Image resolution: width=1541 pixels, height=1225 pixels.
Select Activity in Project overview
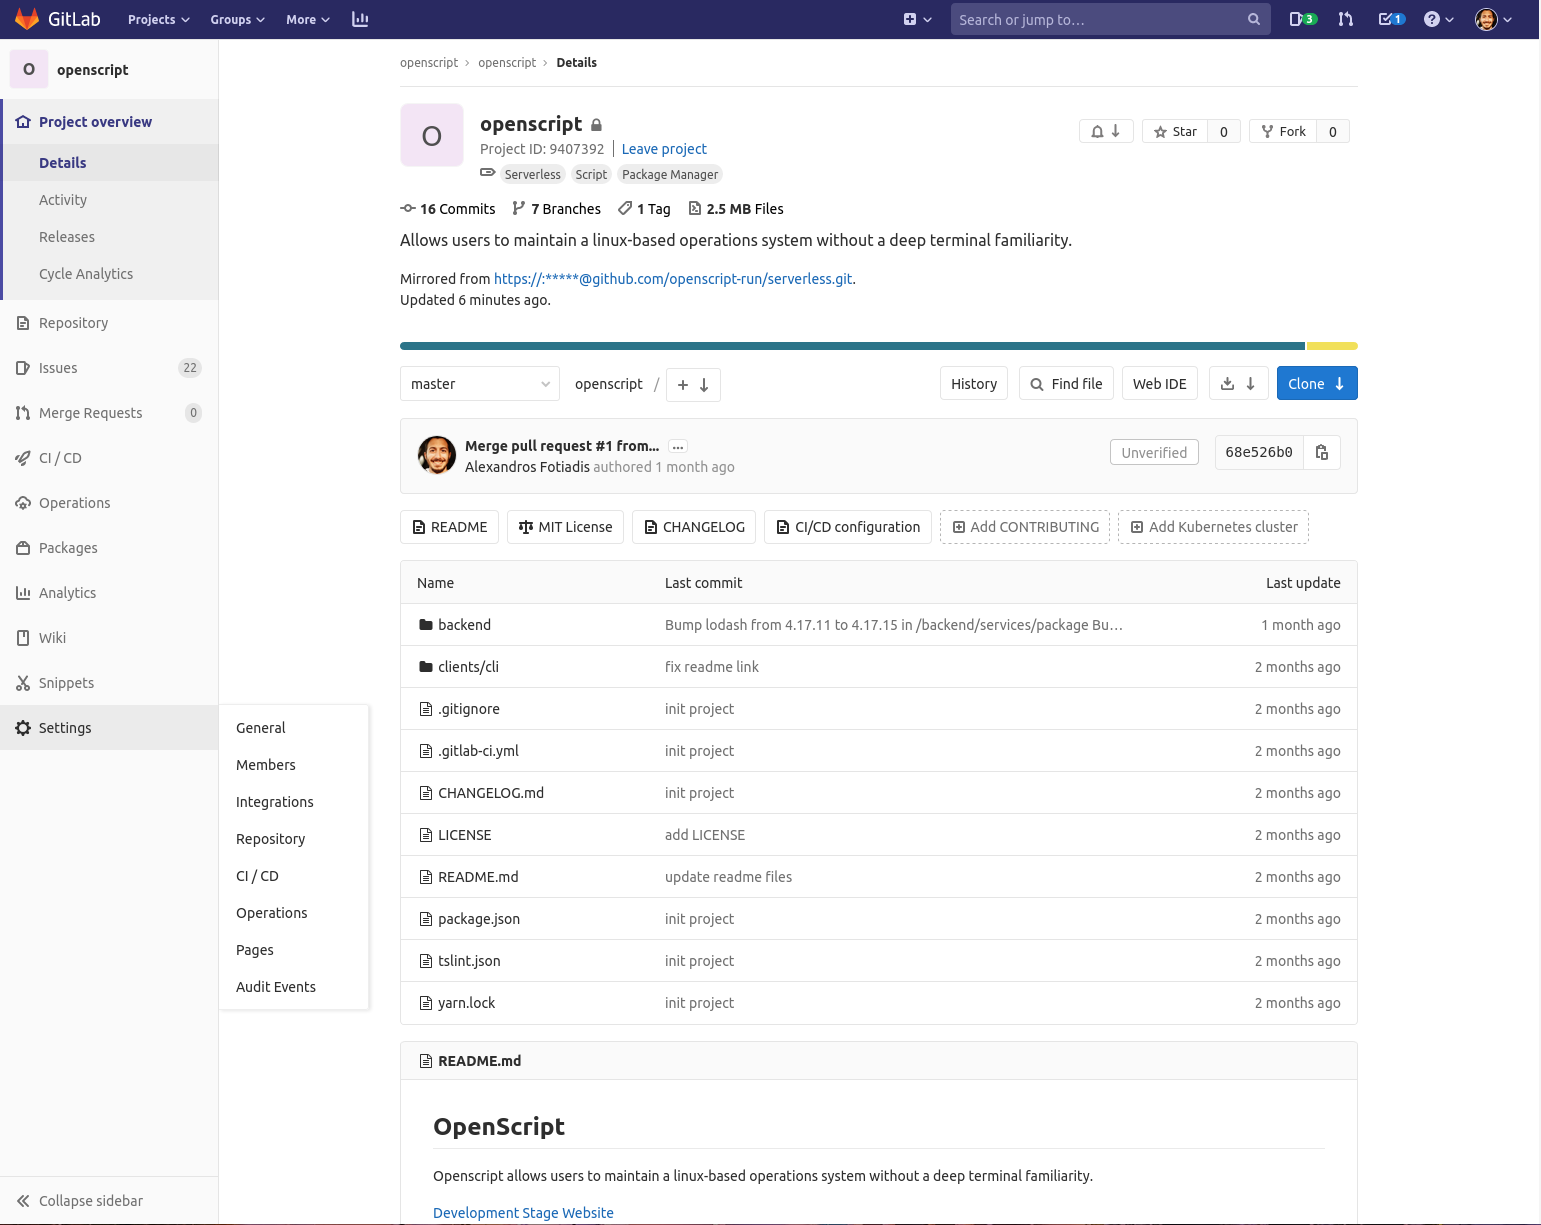point(111,200)
